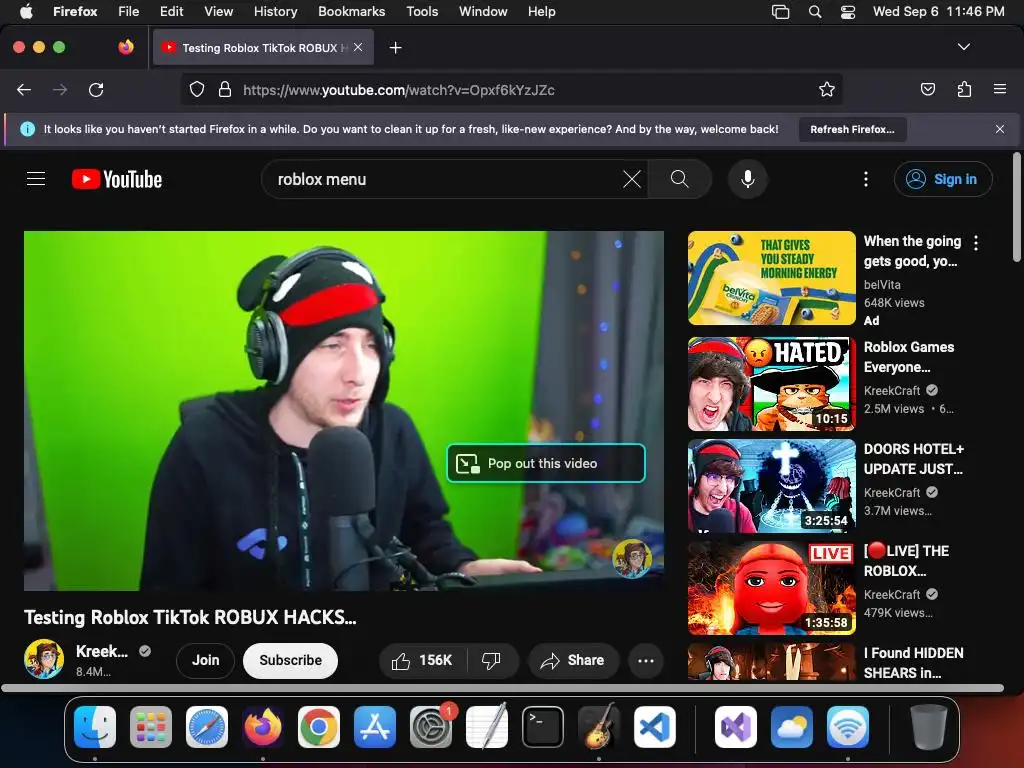Start voice search with microphone

(748, 179)
